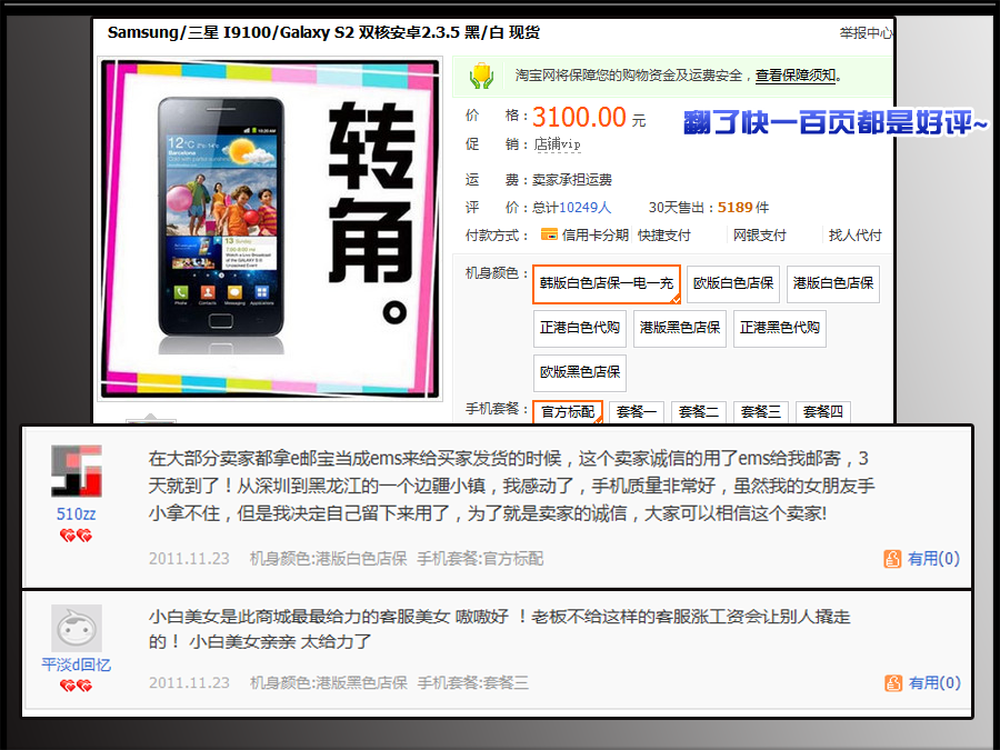
Task: Select 正港黑色代购 color option
Action: 779,328
